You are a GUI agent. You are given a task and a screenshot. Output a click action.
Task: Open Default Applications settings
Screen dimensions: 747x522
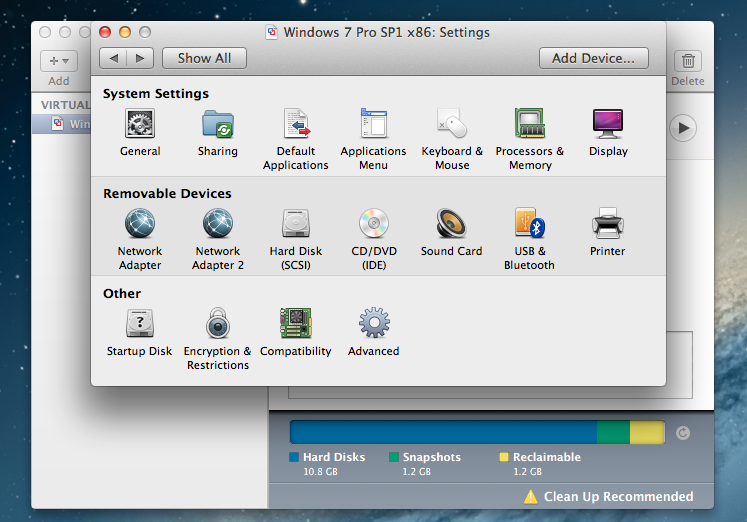coord(296,125)
